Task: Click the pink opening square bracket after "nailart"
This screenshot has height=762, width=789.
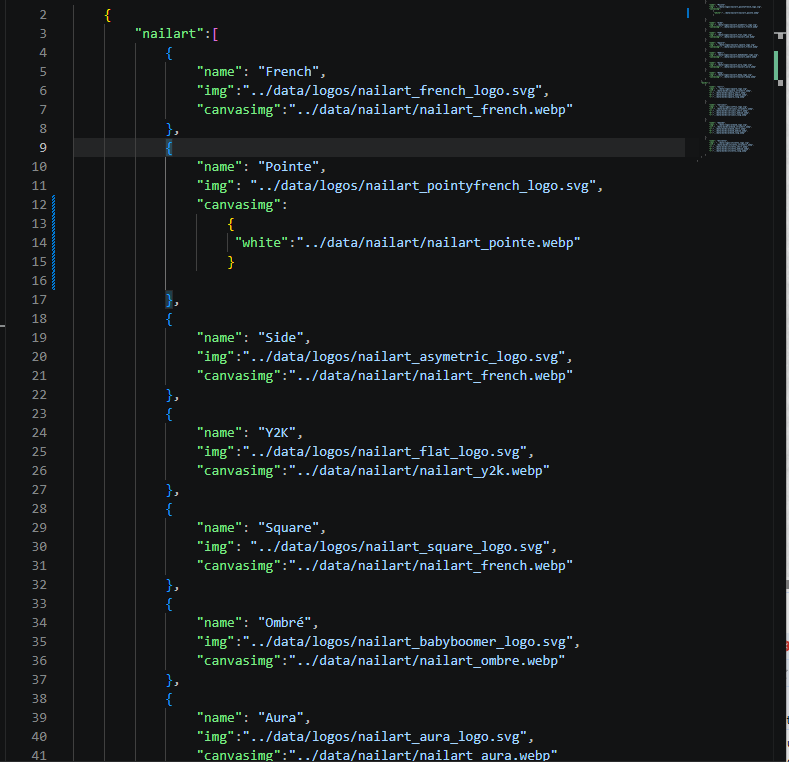Action: (215, 34)
